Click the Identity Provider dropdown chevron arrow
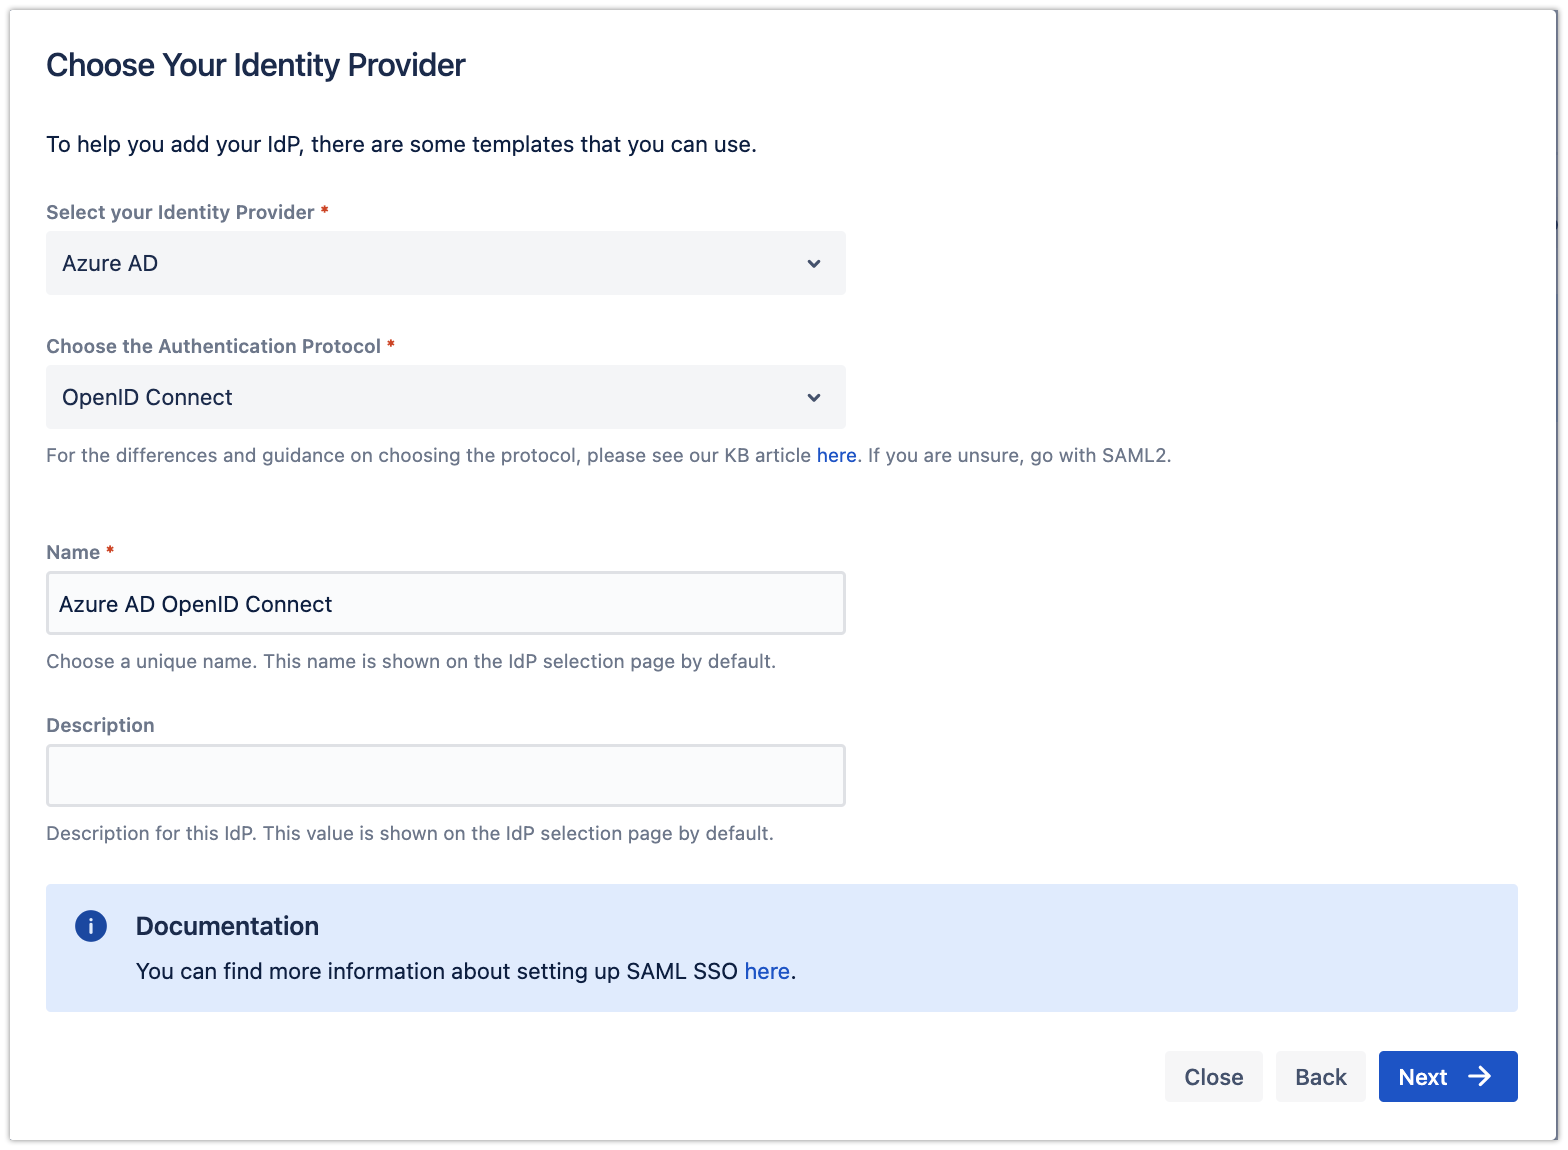This screenshot has width=1568, height=1150. click(814, 264)
